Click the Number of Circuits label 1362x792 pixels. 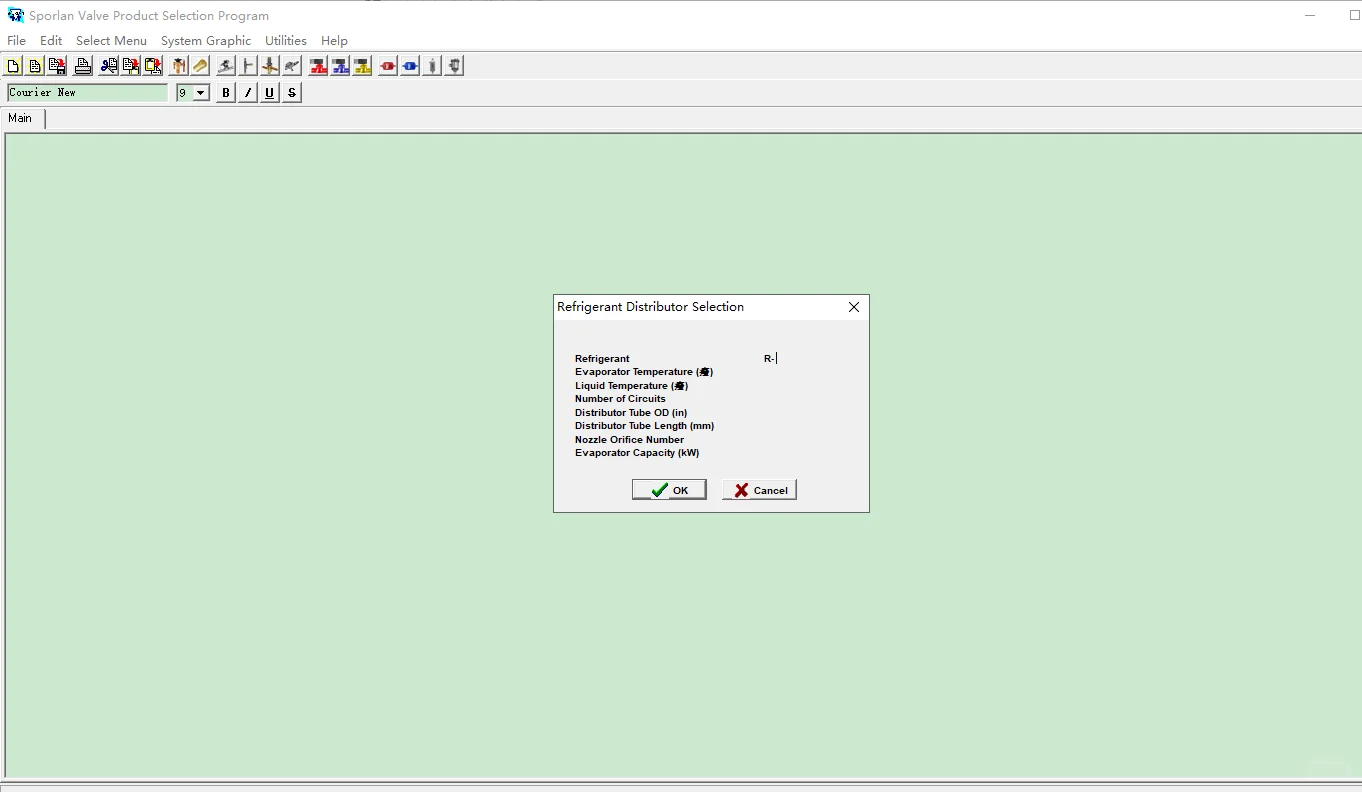click(x=620, y=399)
